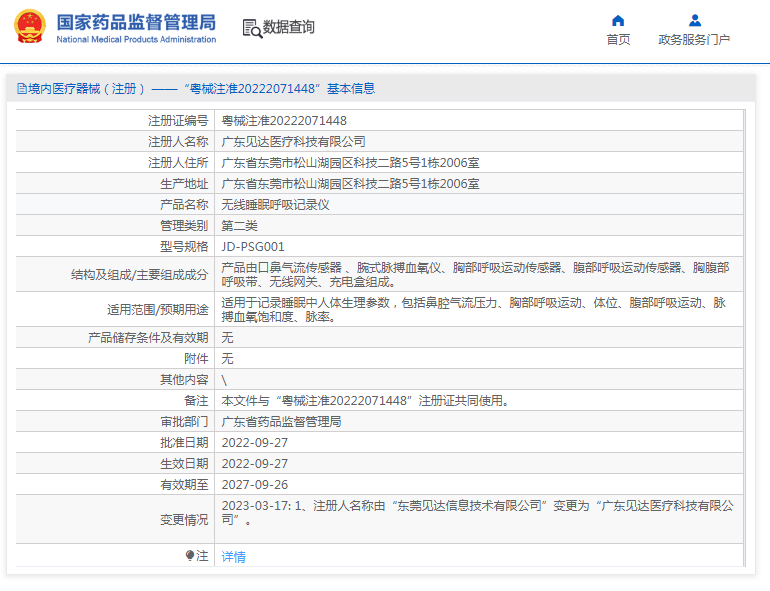The height and width of the screenshot is (591, 770).
Task: Click the 结构及组成/主要组成成分 label
Action: coord(139,275)
